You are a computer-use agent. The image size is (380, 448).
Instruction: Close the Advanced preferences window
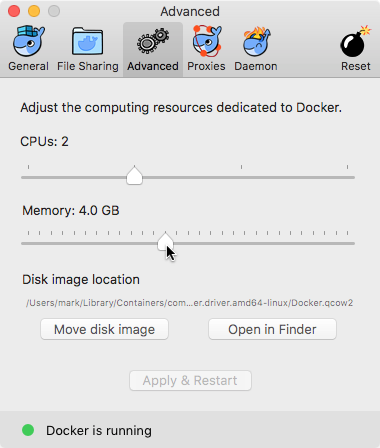[14, 11]
